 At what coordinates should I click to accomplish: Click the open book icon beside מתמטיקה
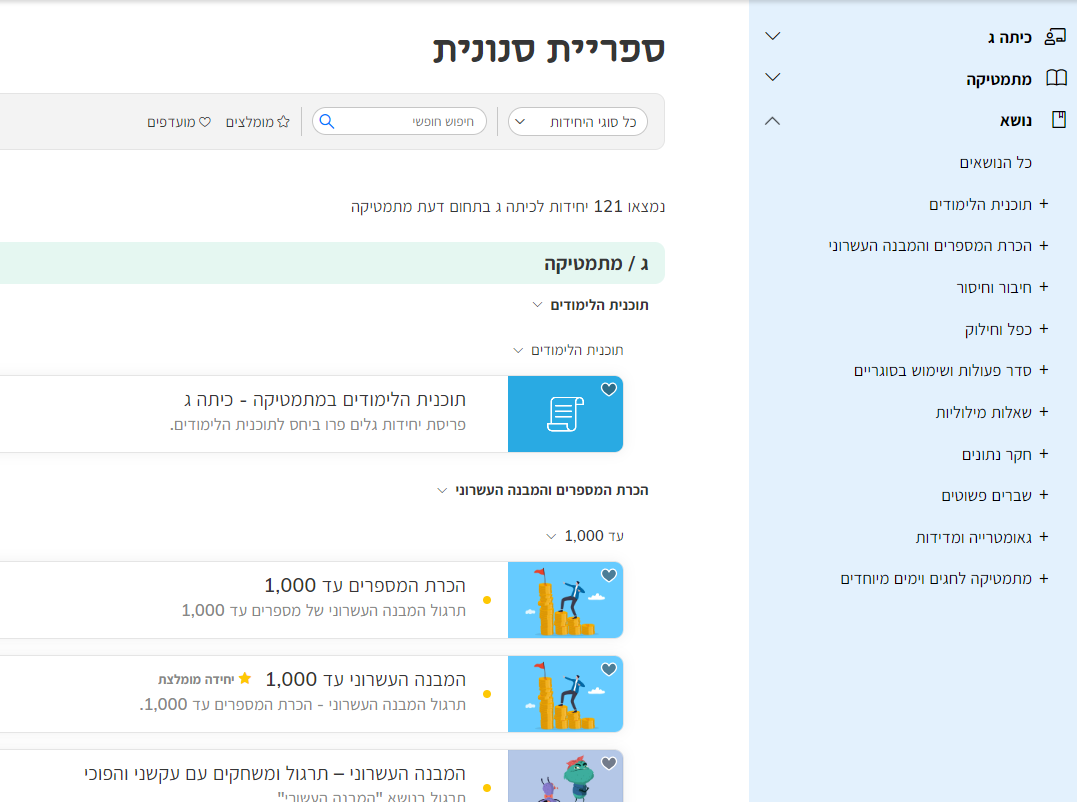click(x=1056, y=78)
